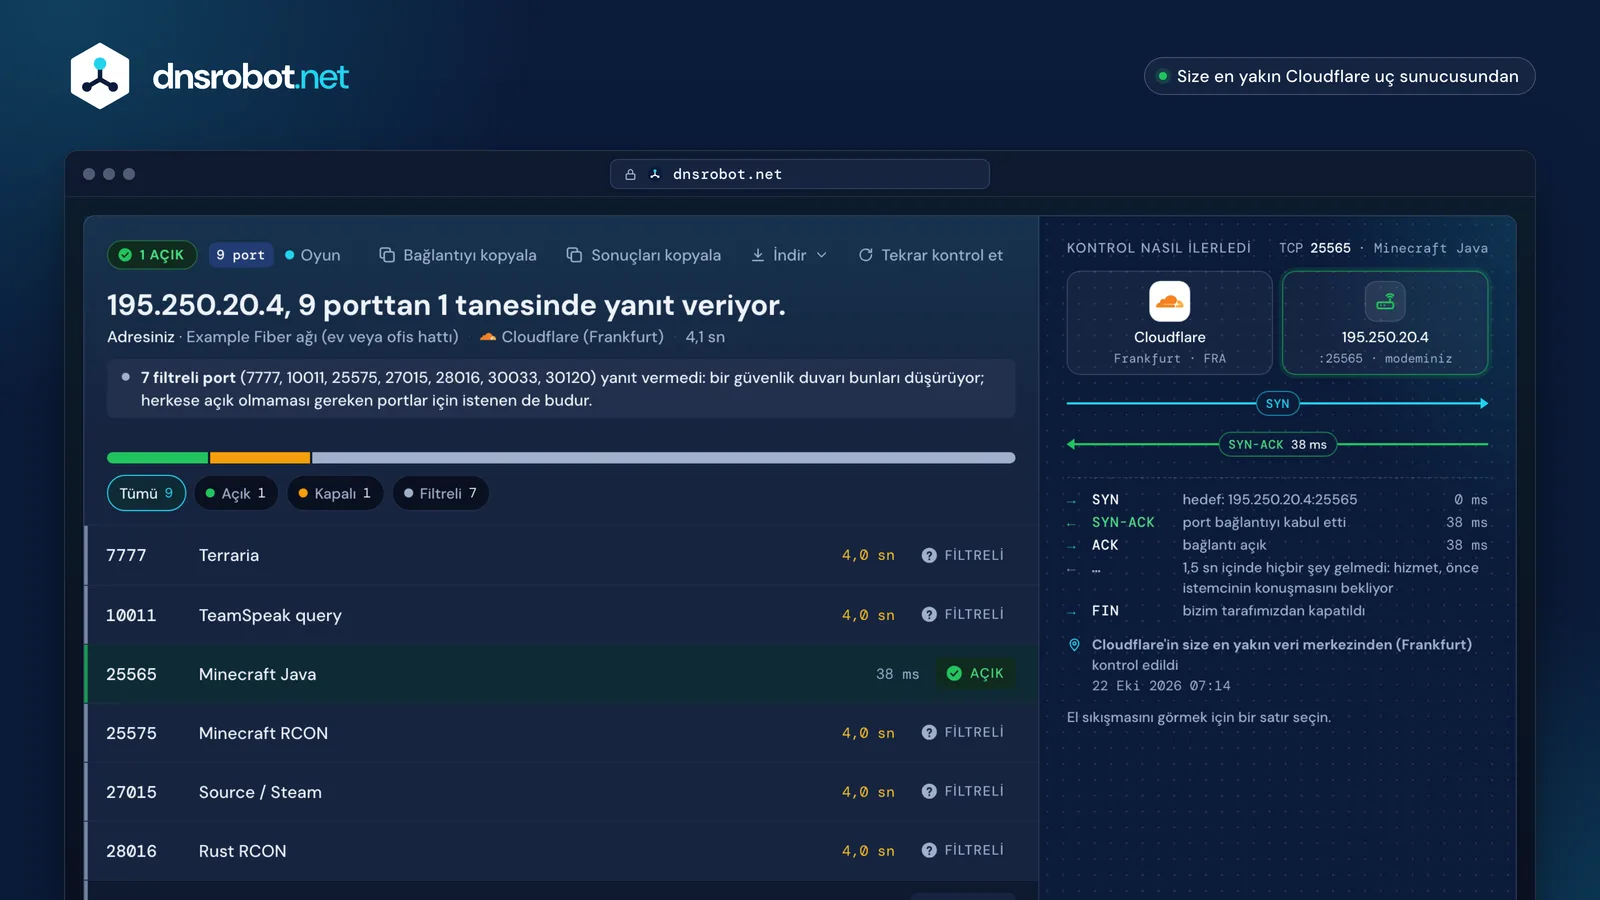Select the 28016 Rust RCON row
The height and width of the screenshot is (900, 1600).
(561, 851)
